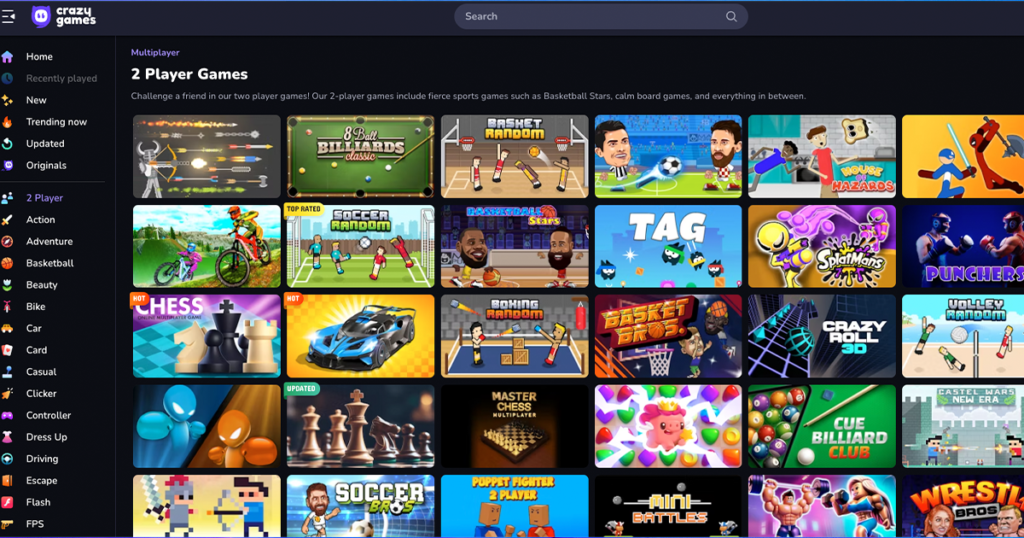The image size is (1024, 538).
Task: Open the Puppet Fighter 2 Player game
Action: 515,506
